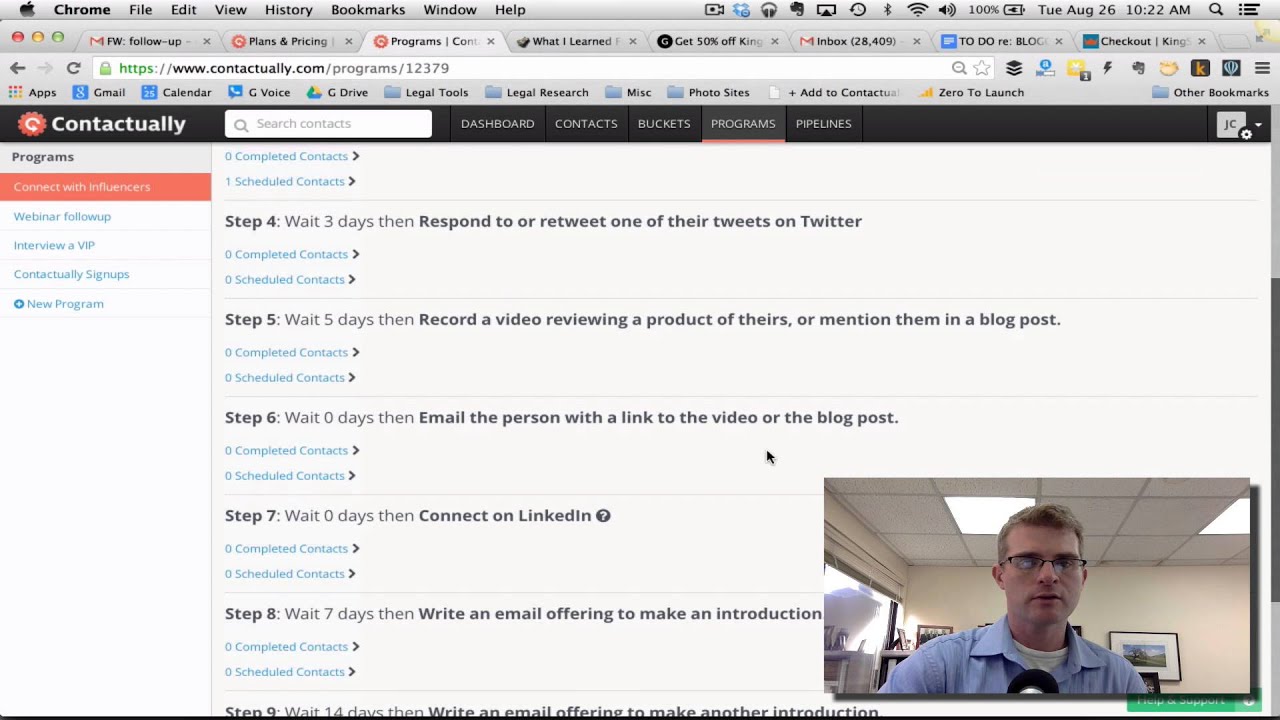
Task: Expand the 1 Scheduled Contacts list
Action: 290,182
